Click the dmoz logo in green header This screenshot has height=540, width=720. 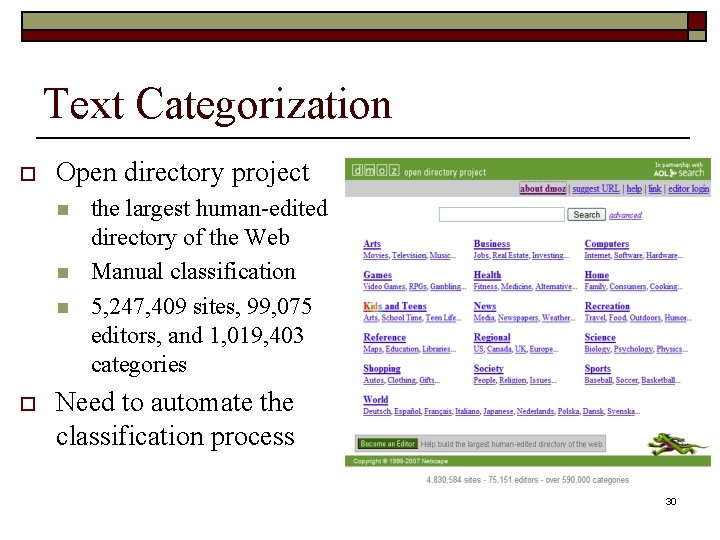tap(376, 171)
